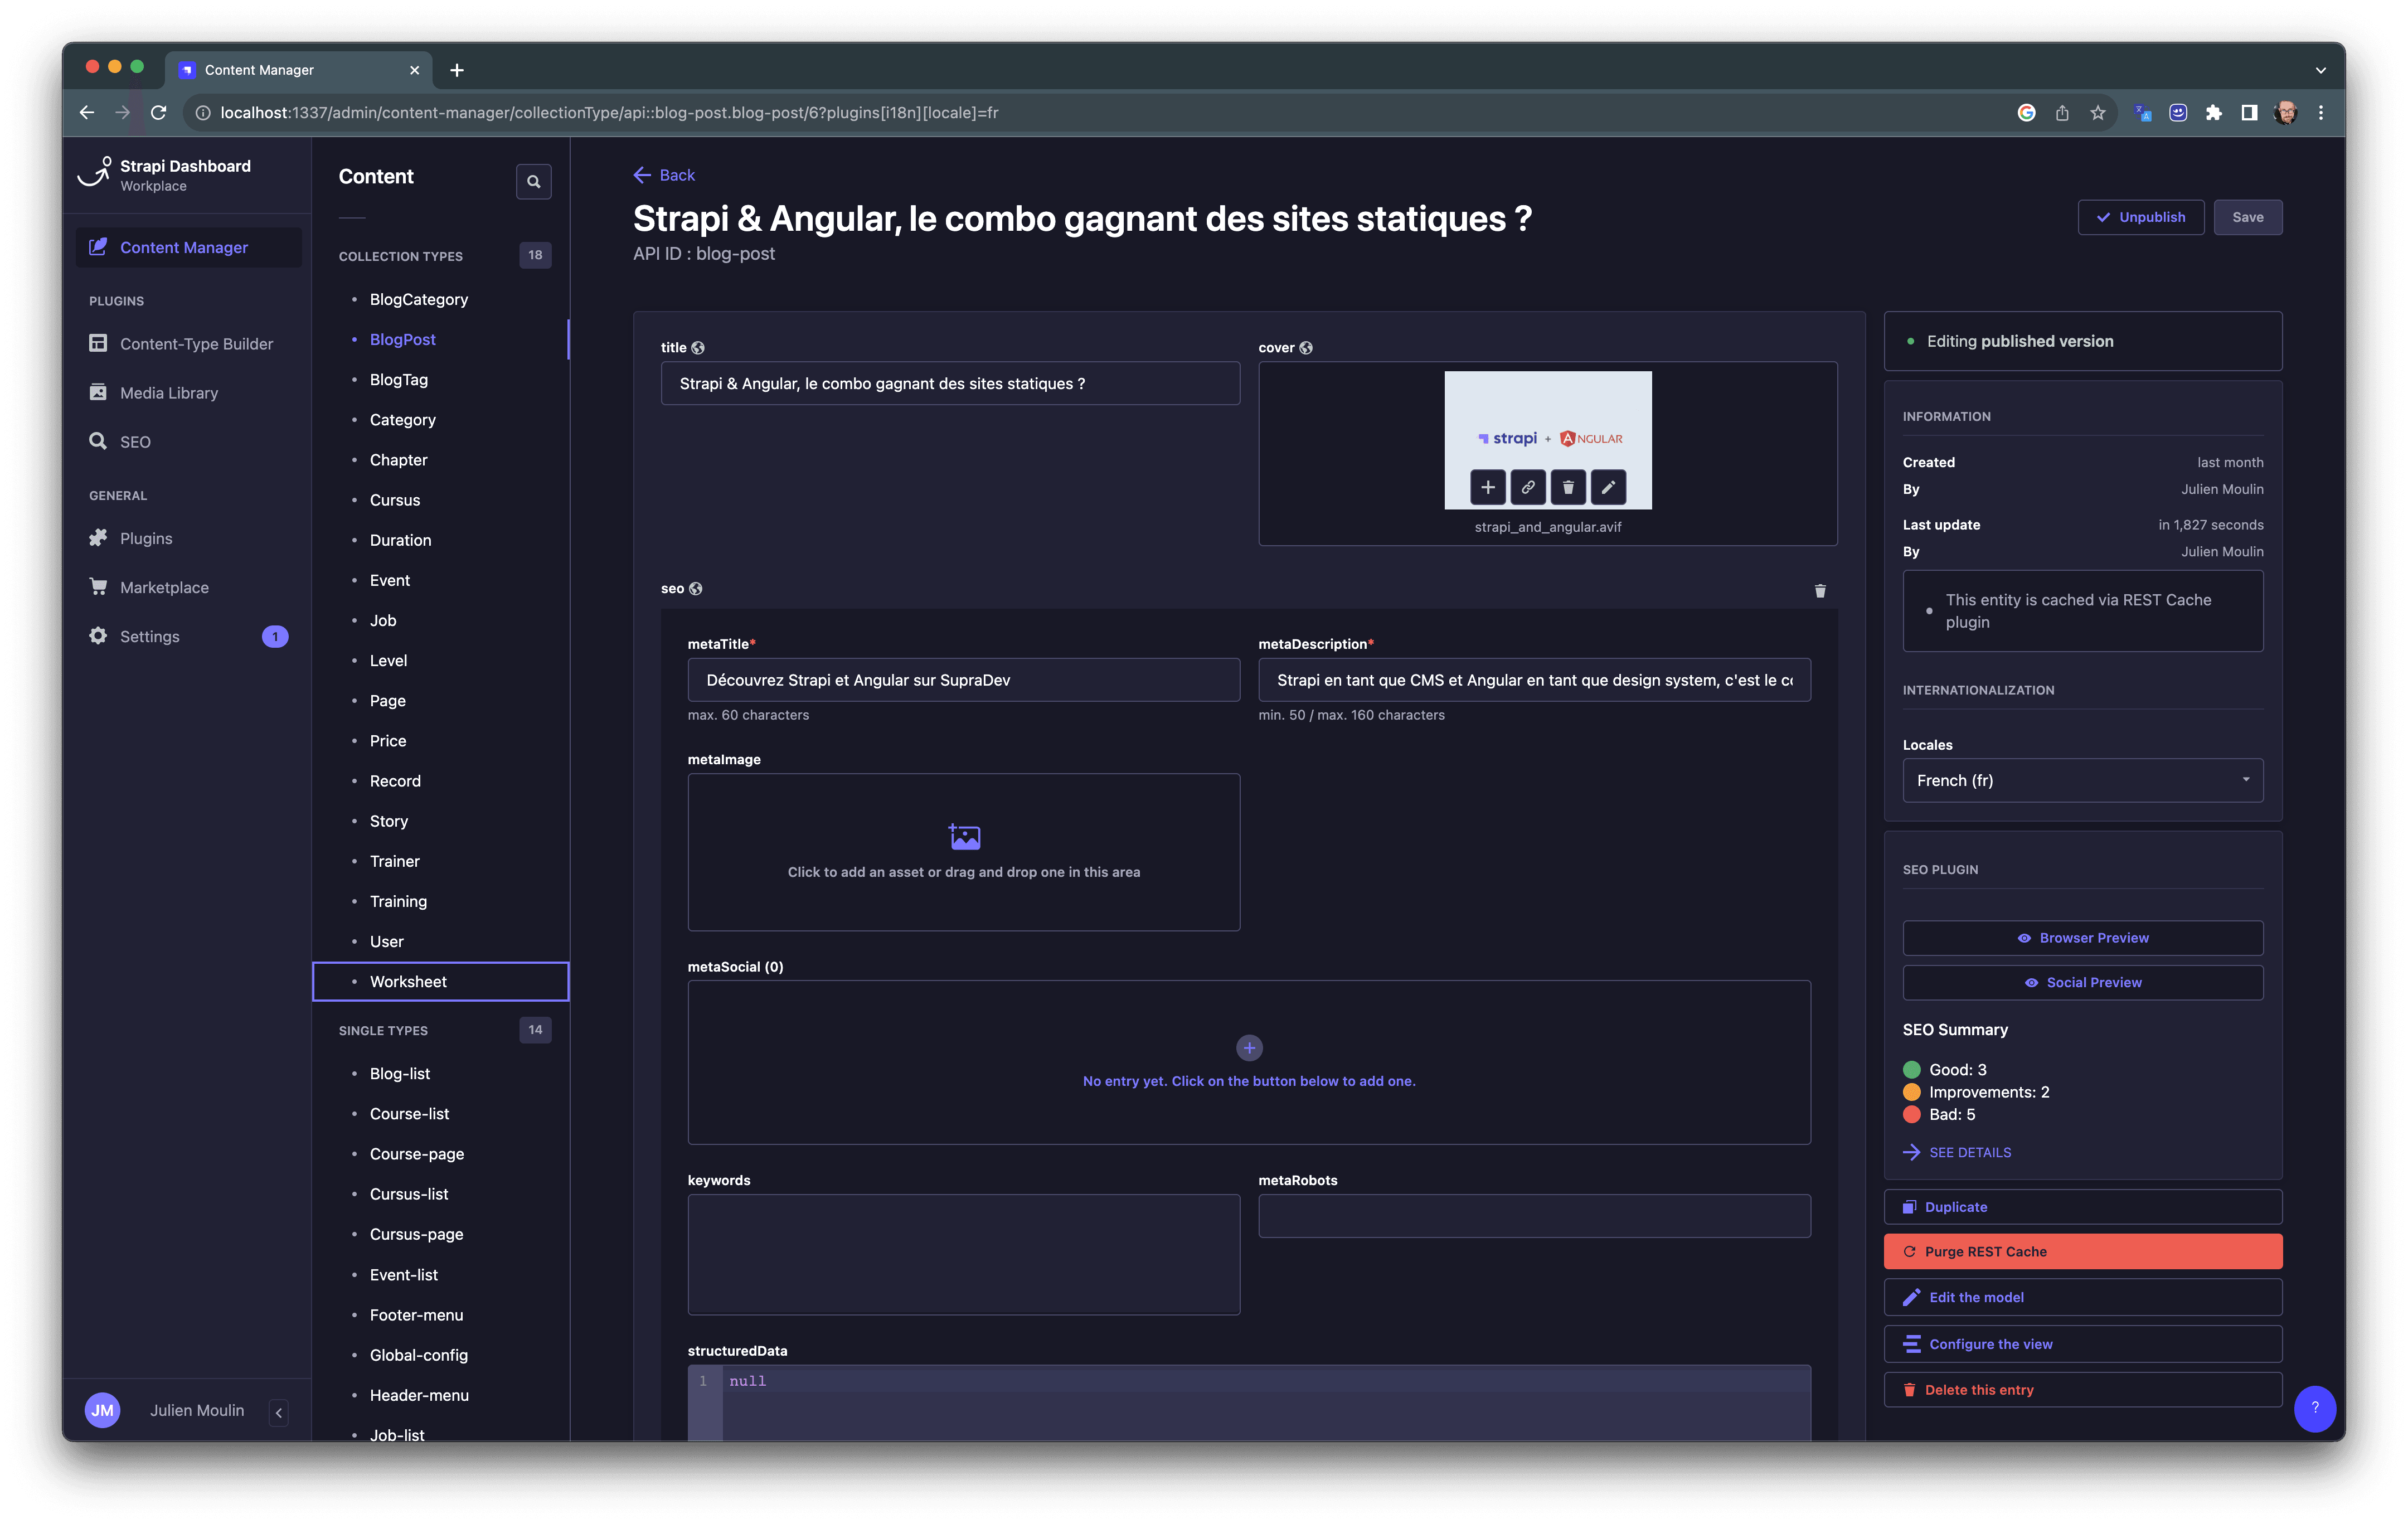Click the structuredData code editor

pyautogui.click(x=1248, y=1403)
